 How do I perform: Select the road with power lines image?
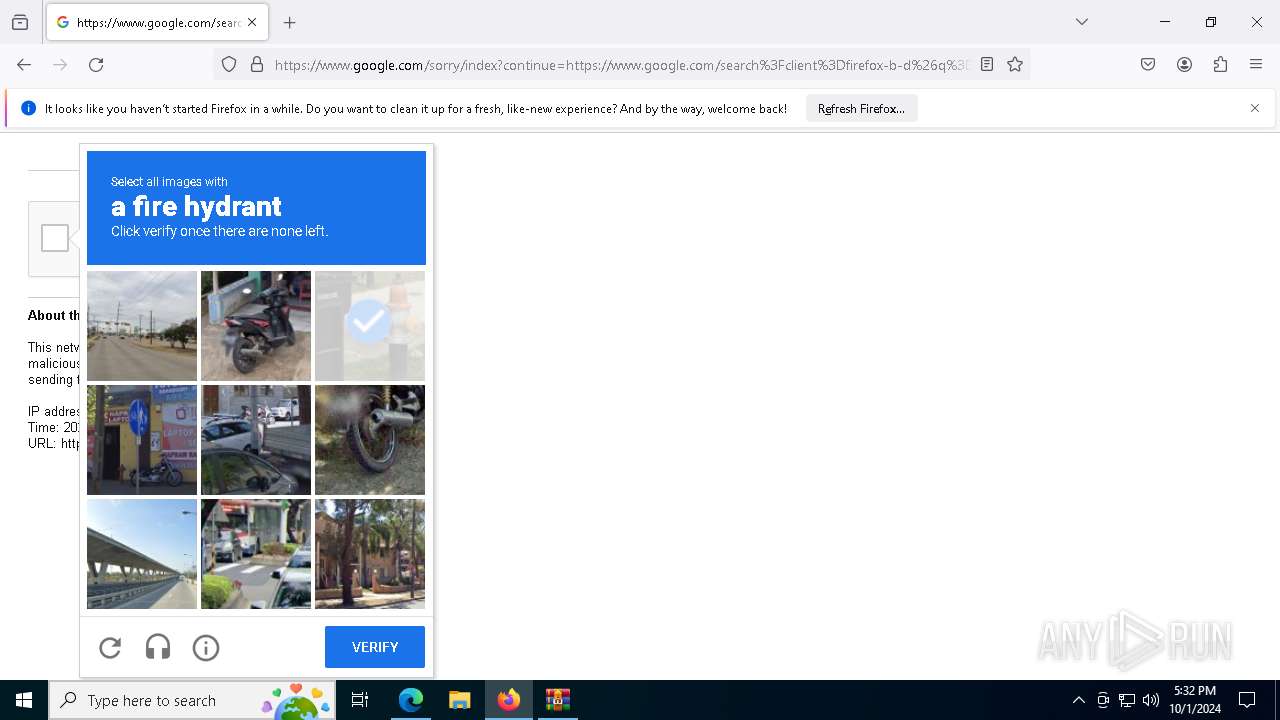(142, 326)
